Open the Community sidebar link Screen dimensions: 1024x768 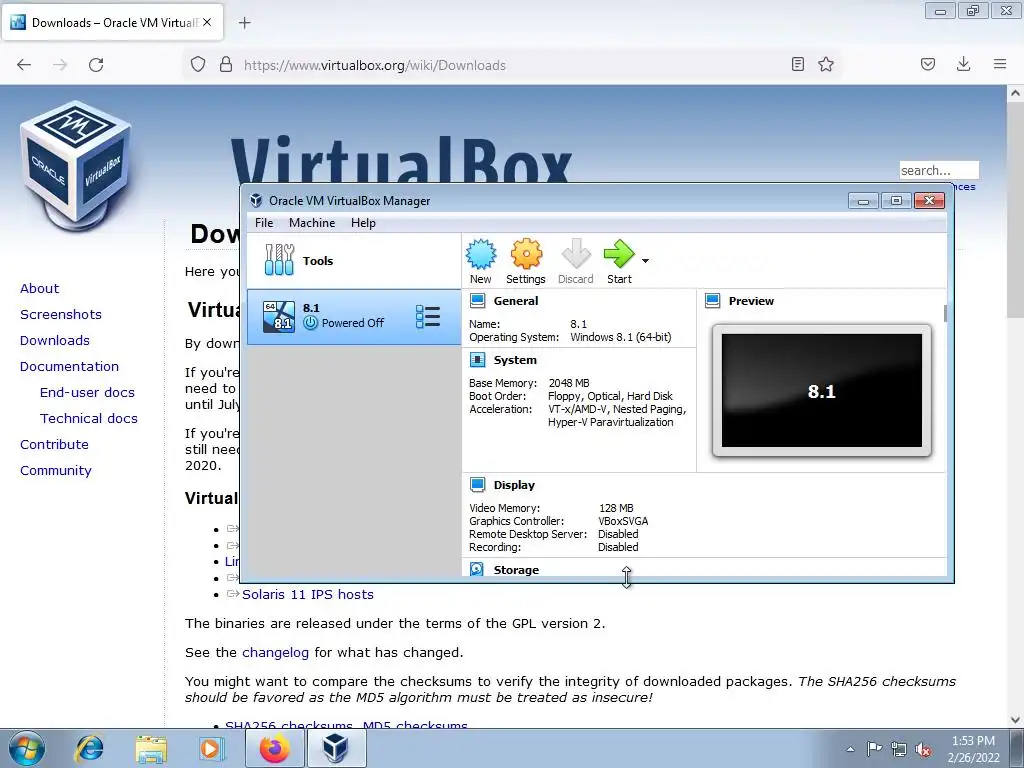click(56, 471)
